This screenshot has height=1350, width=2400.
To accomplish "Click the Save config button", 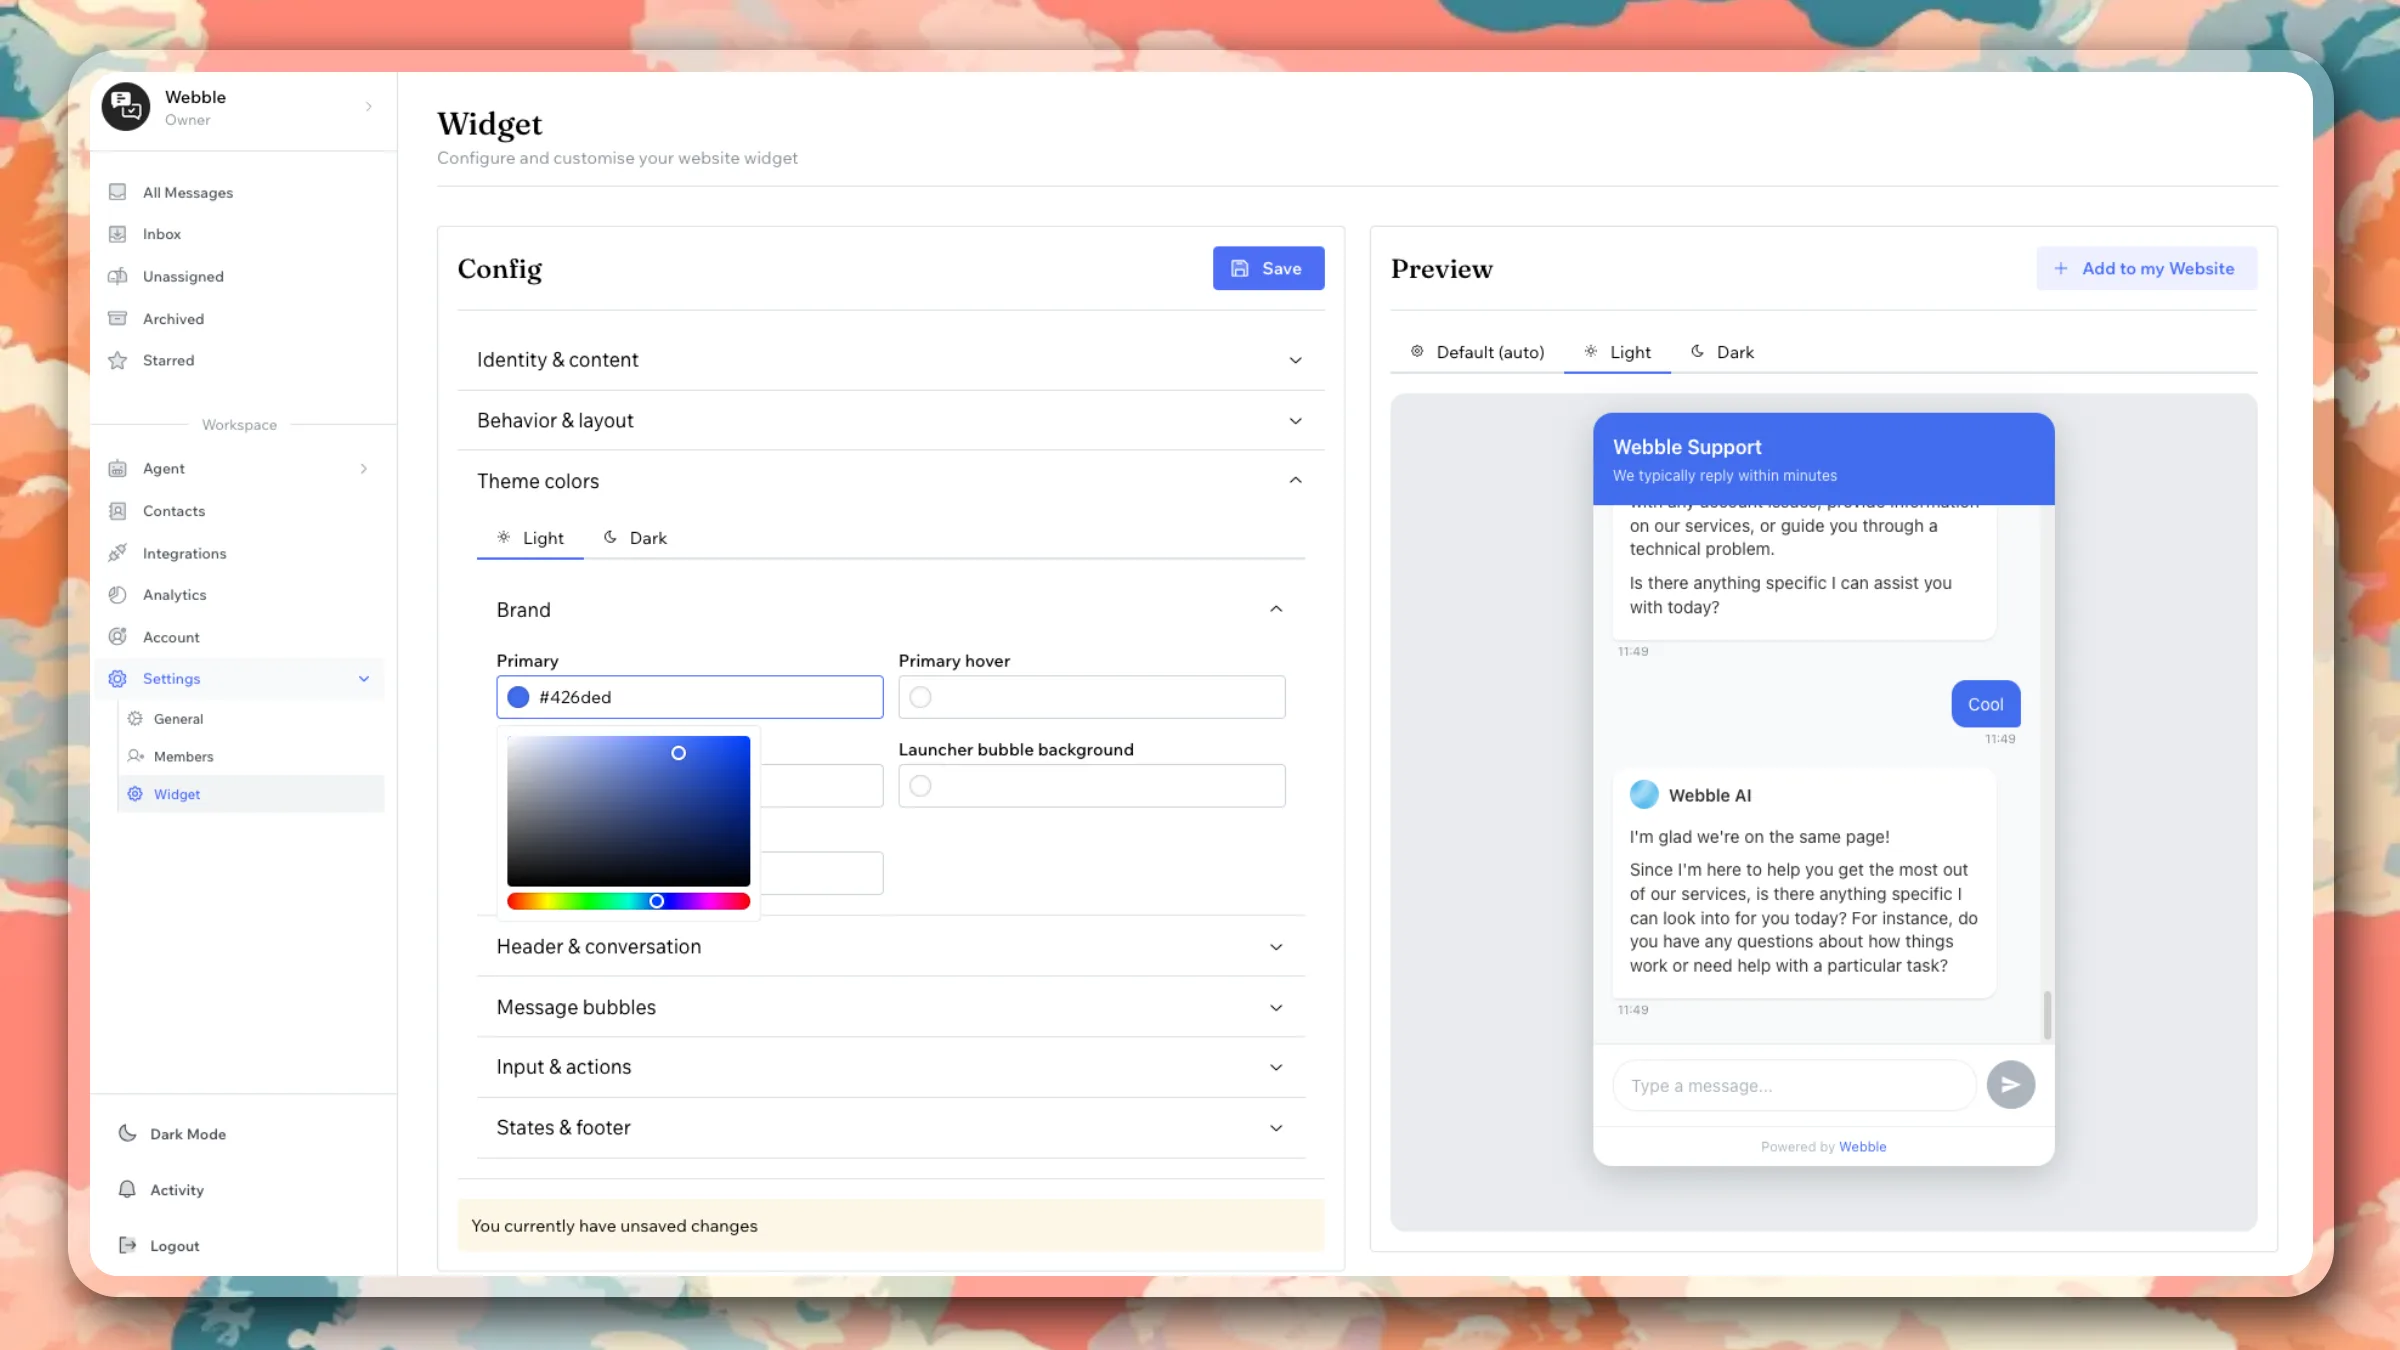I will [1268, 269].
